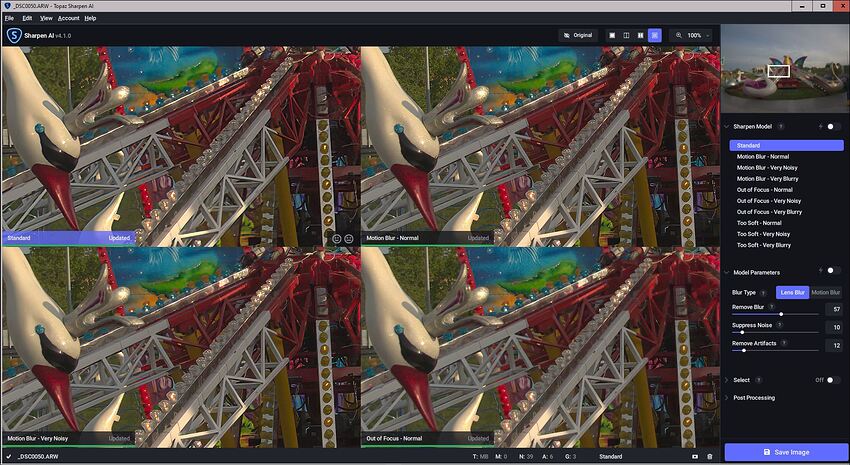The height and width of the screenshot is (465, 850).
Task: Choose Motion Blur type
Action: pyautogui.click(x=826, y=292)
